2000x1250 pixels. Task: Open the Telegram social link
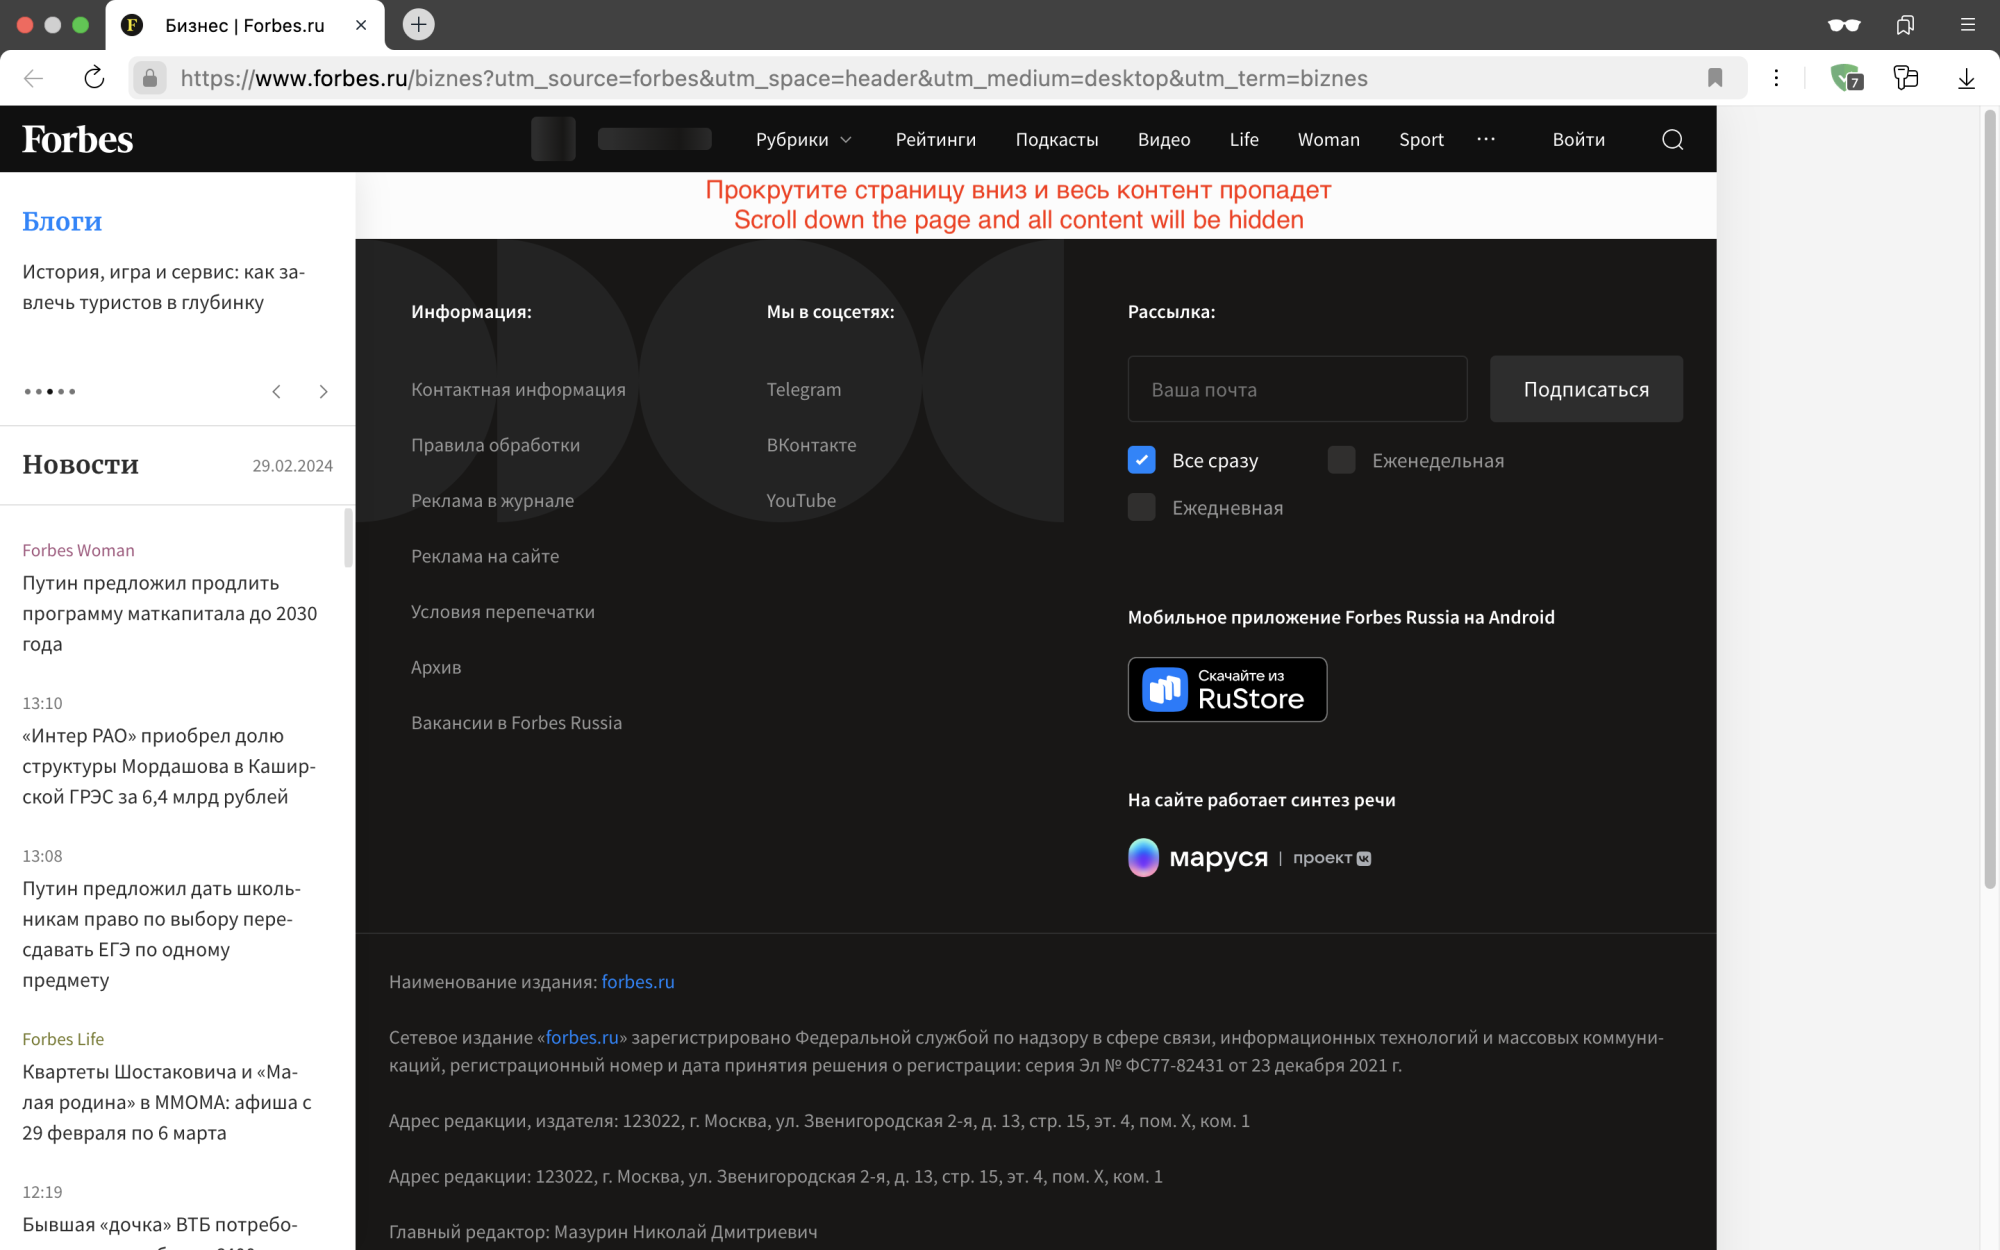(x=804, y=389)
